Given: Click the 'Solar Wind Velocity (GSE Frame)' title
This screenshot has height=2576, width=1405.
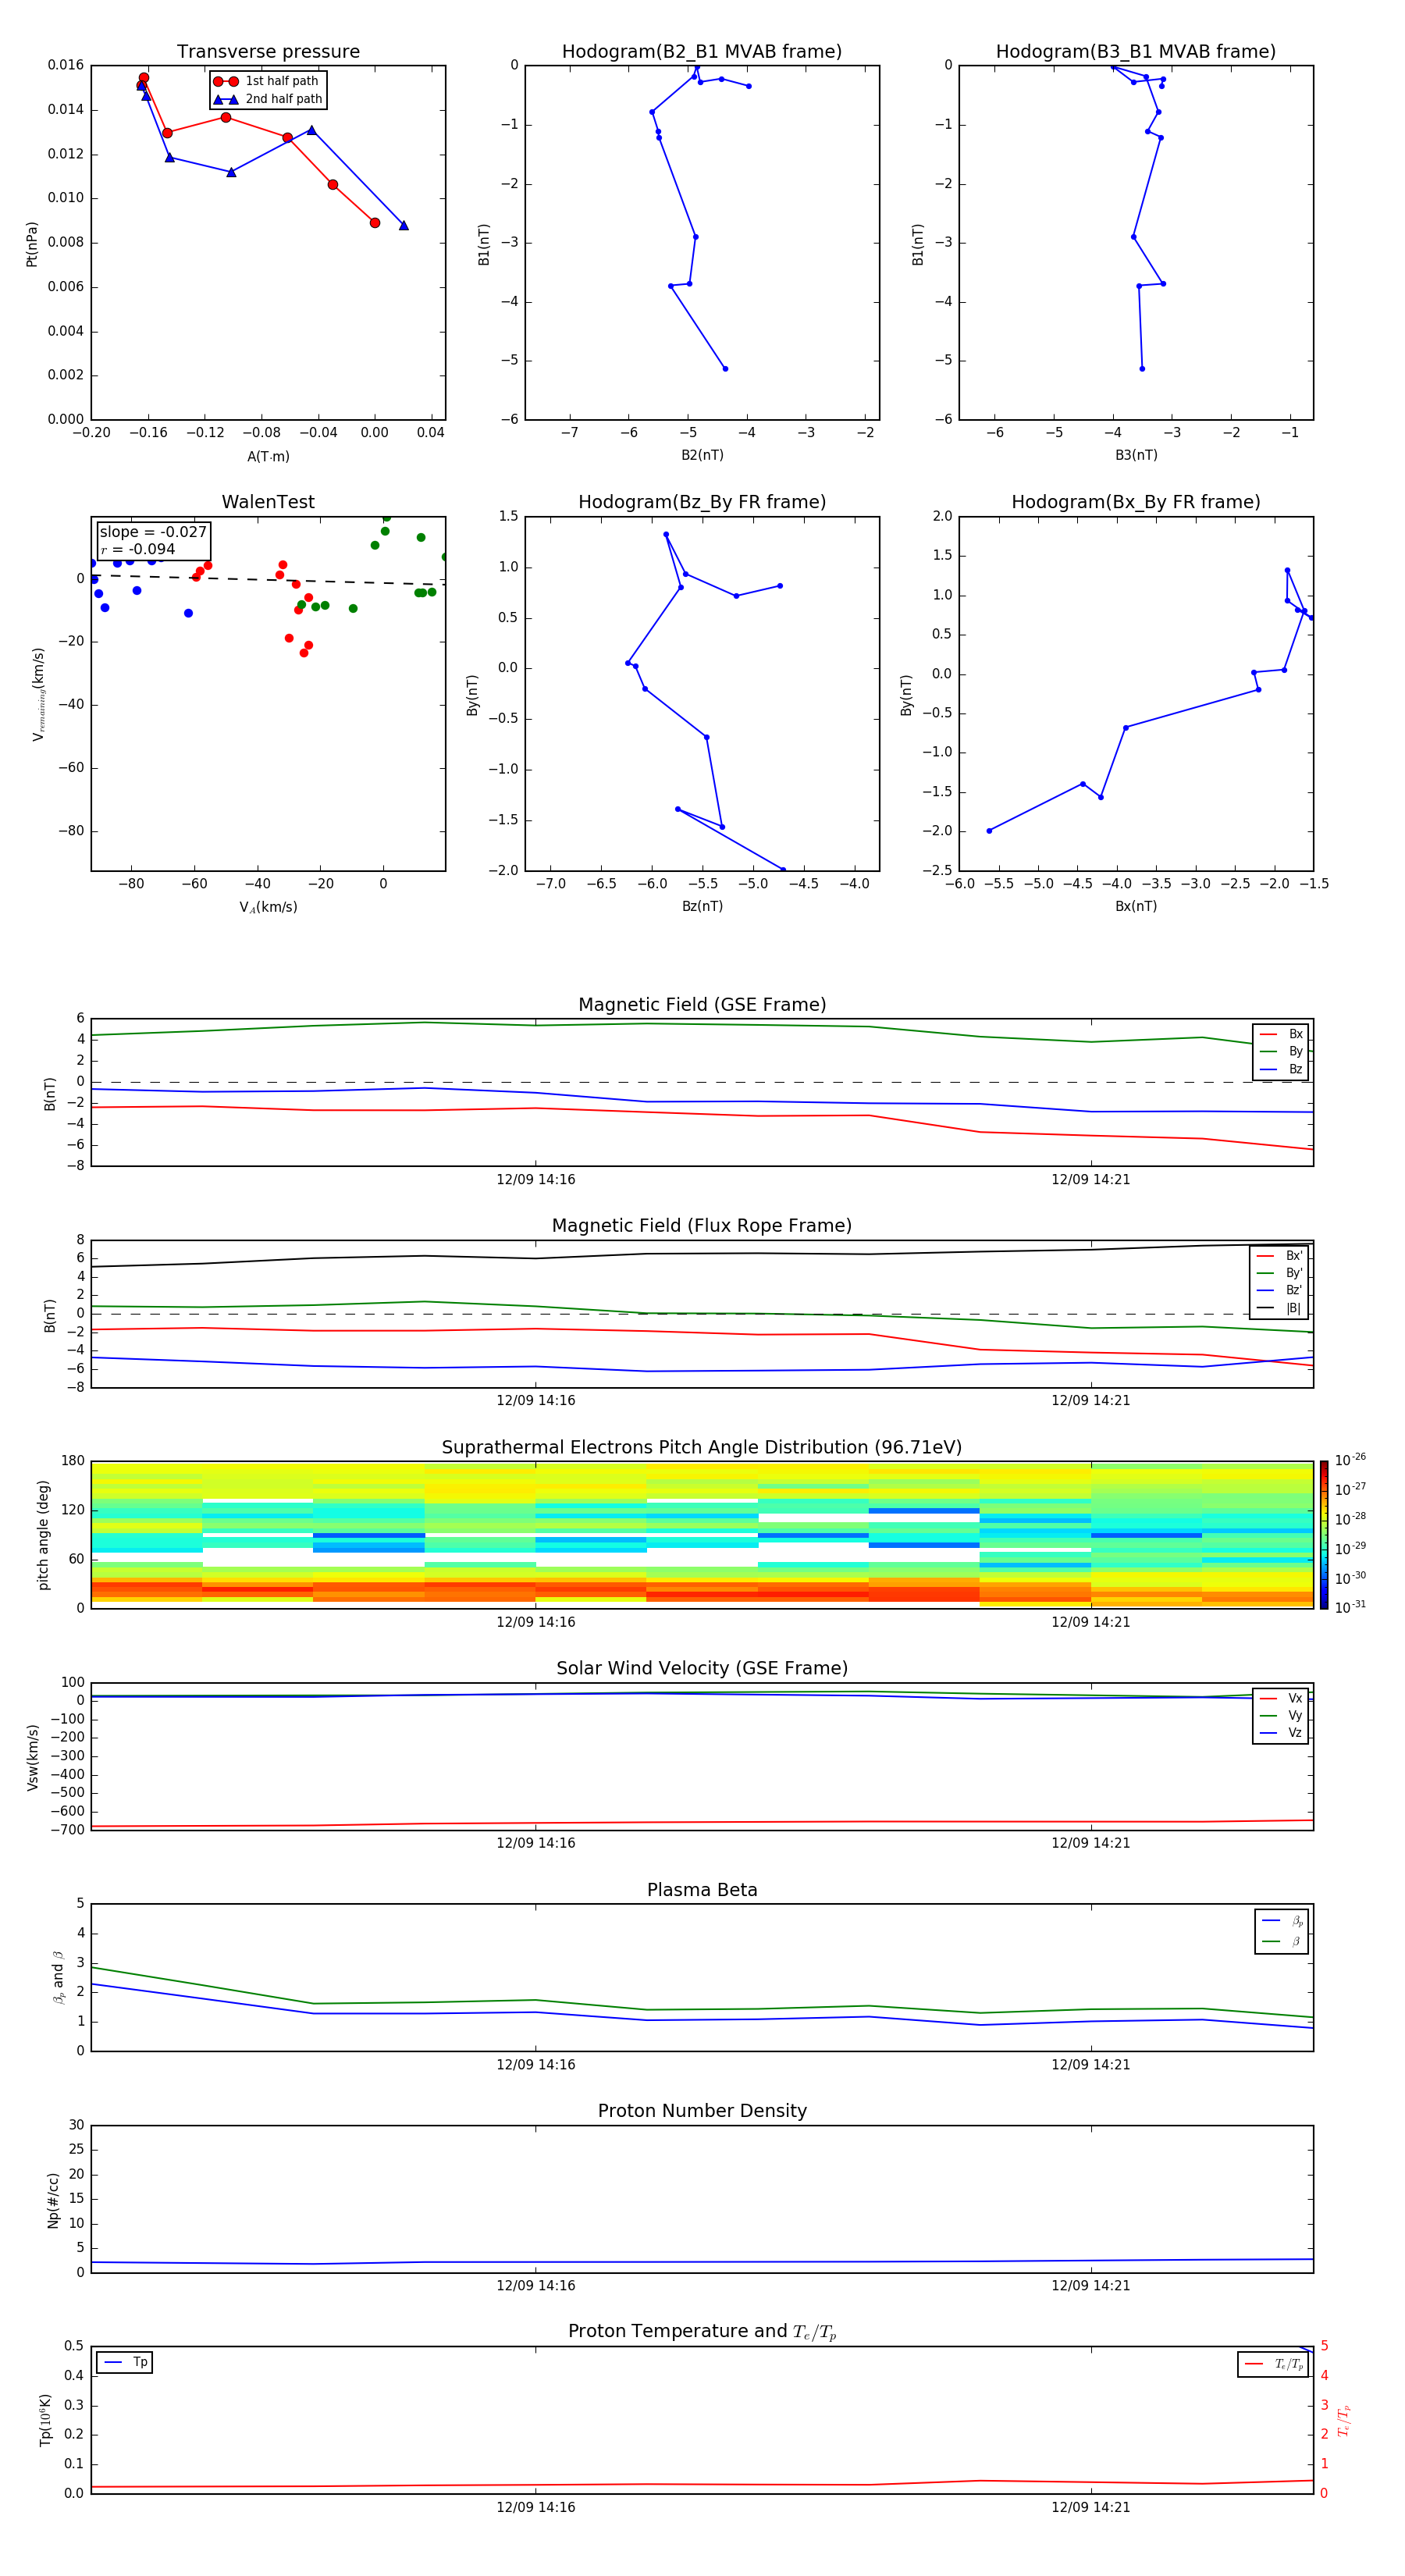Looking at the screenshot, I should click(x=702, y=1668).
